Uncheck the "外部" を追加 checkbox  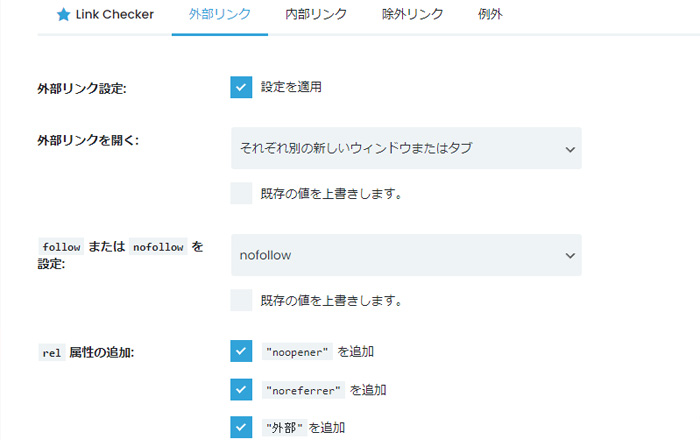click(241, 428)
